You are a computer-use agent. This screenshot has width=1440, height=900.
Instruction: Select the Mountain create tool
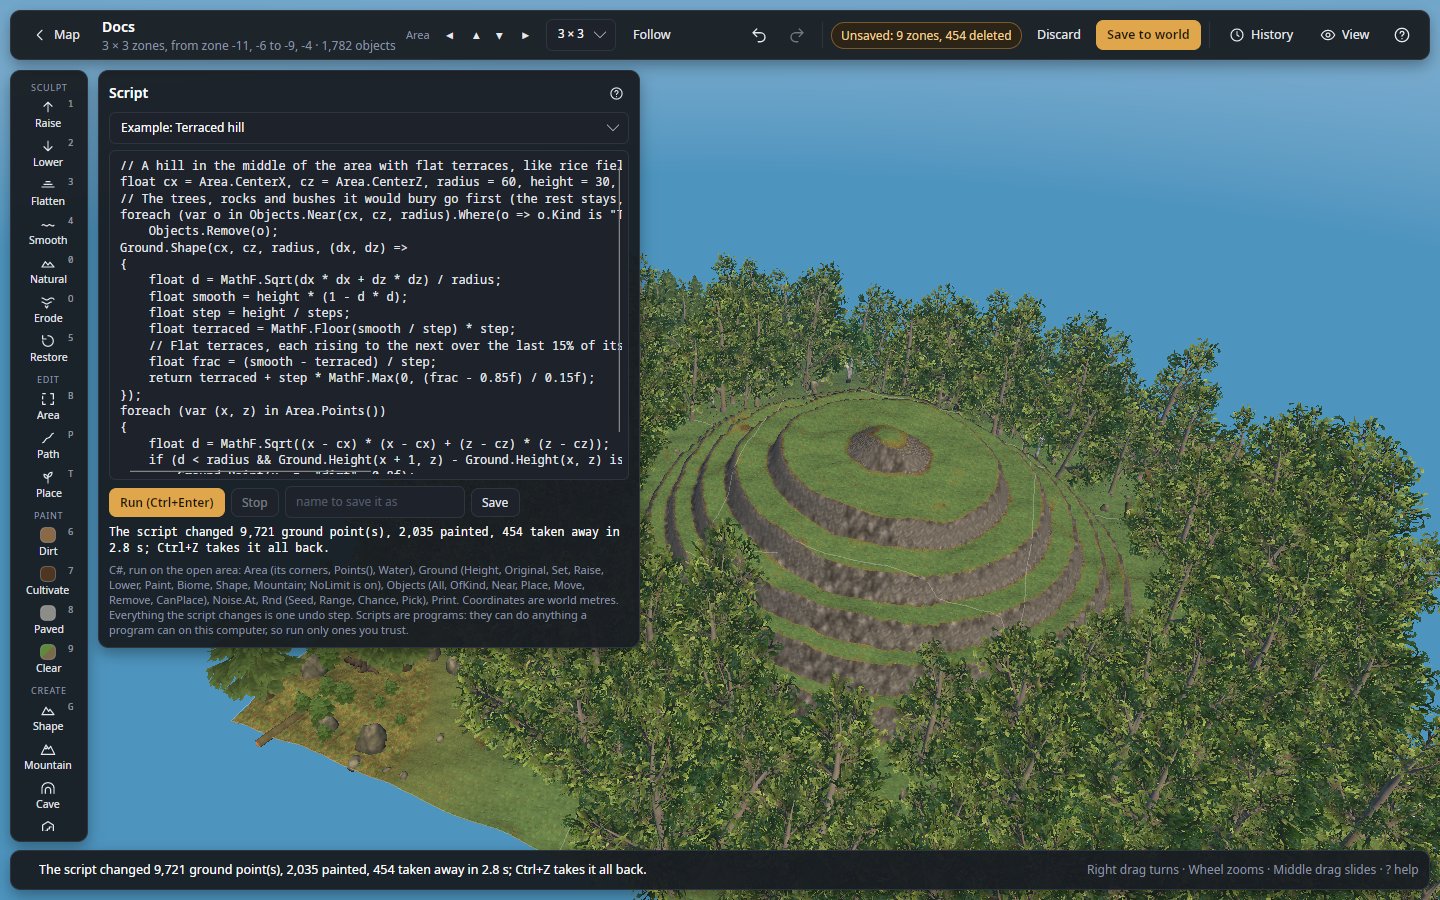coord(48,756)
